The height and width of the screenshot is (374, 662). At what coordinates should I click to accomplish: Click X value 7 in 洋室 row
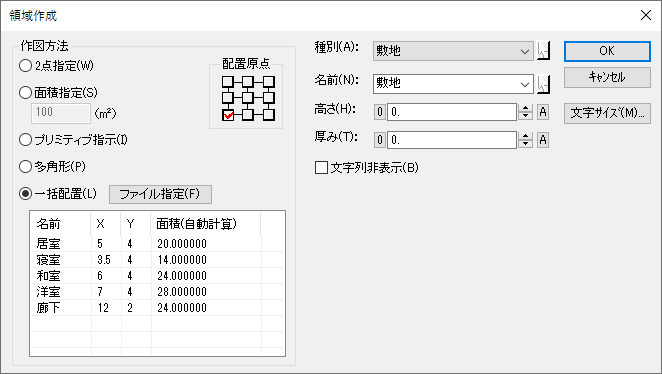tap(100, 292)
